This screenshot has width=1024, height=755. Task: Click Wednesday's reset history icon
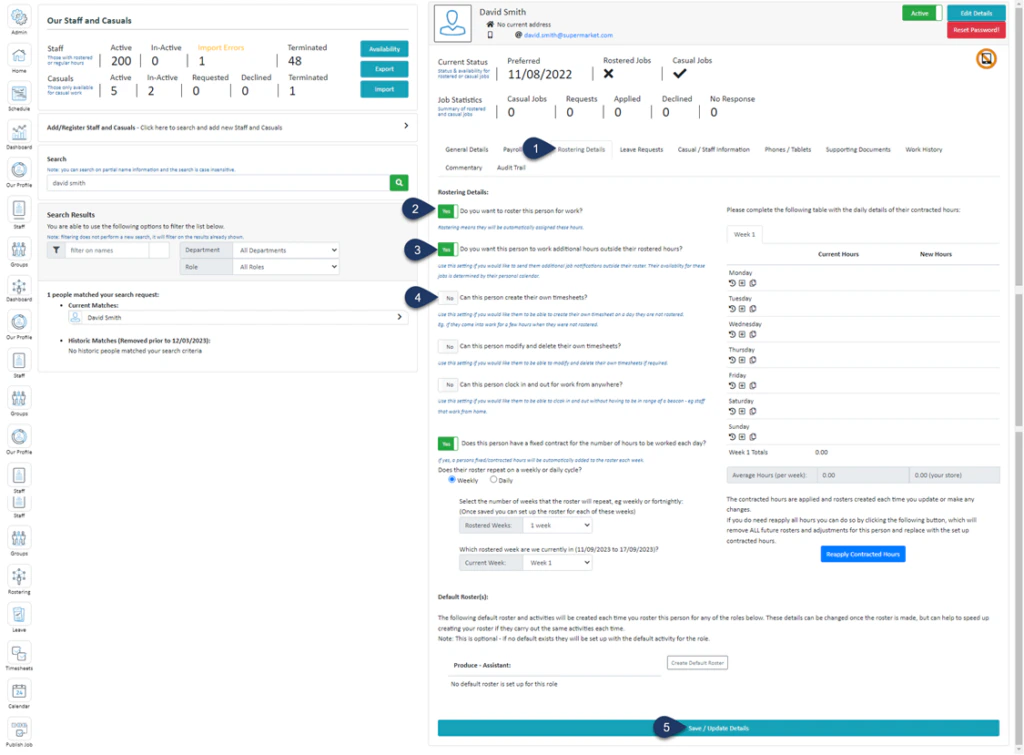click(732, 334)
